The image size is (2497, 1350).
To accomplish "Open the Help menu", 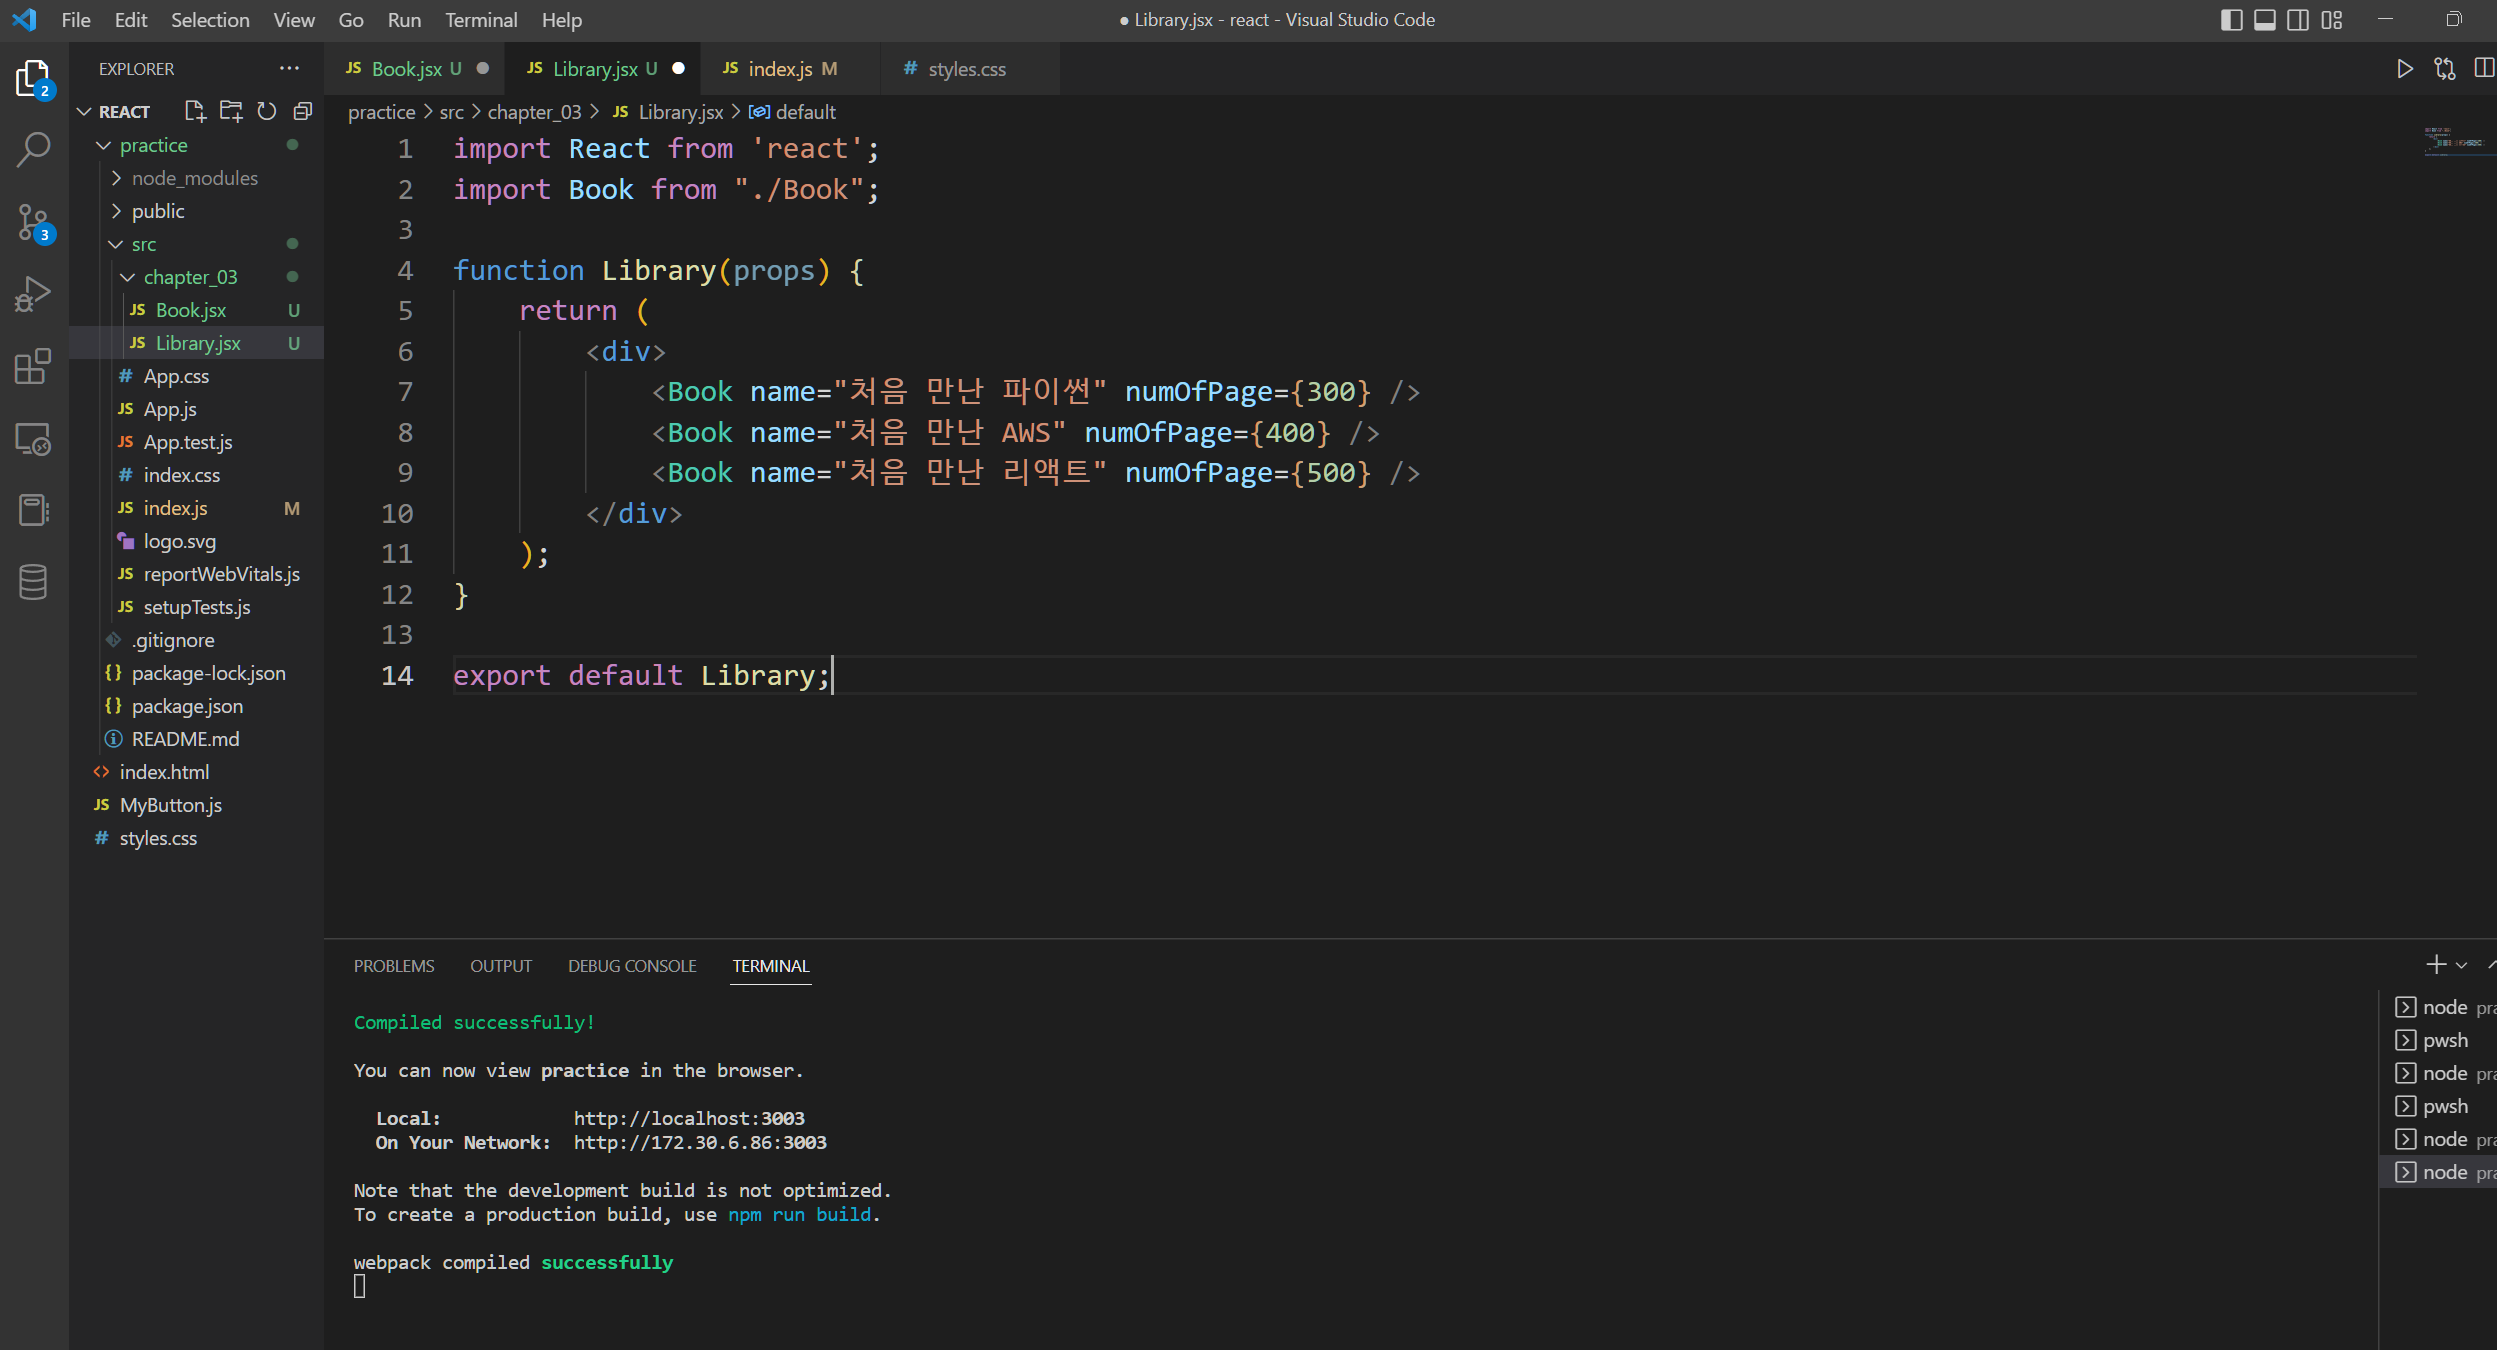I will pyautogui.click(x=562, y=20).
